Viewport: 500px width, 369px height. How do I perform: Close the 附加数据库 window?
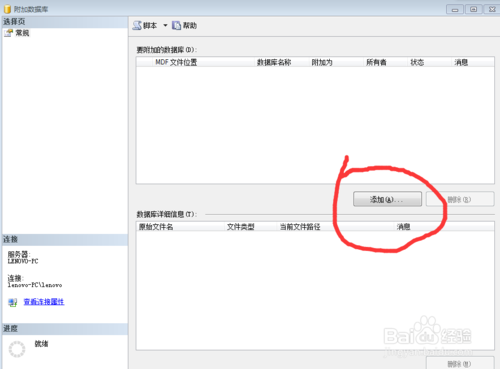click(x=492, y=9)
